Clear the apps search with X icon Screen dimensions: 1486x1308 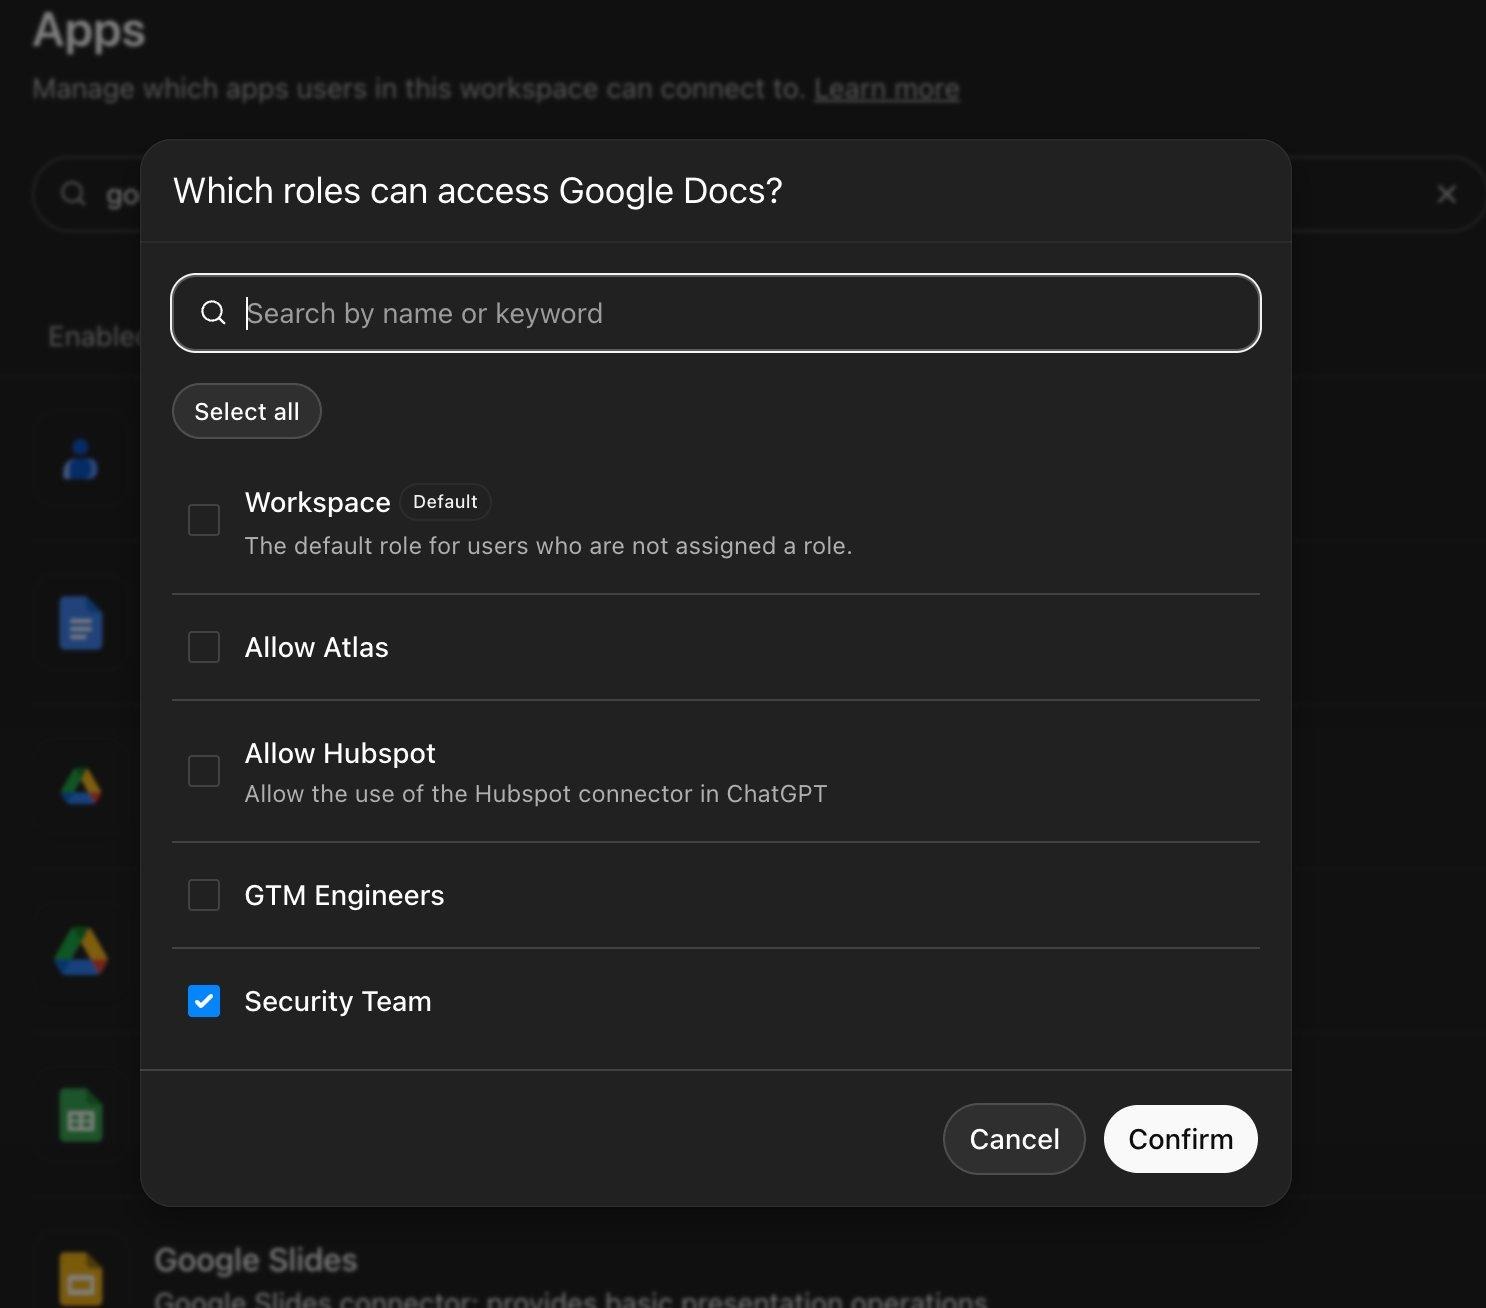point(1446,194)
